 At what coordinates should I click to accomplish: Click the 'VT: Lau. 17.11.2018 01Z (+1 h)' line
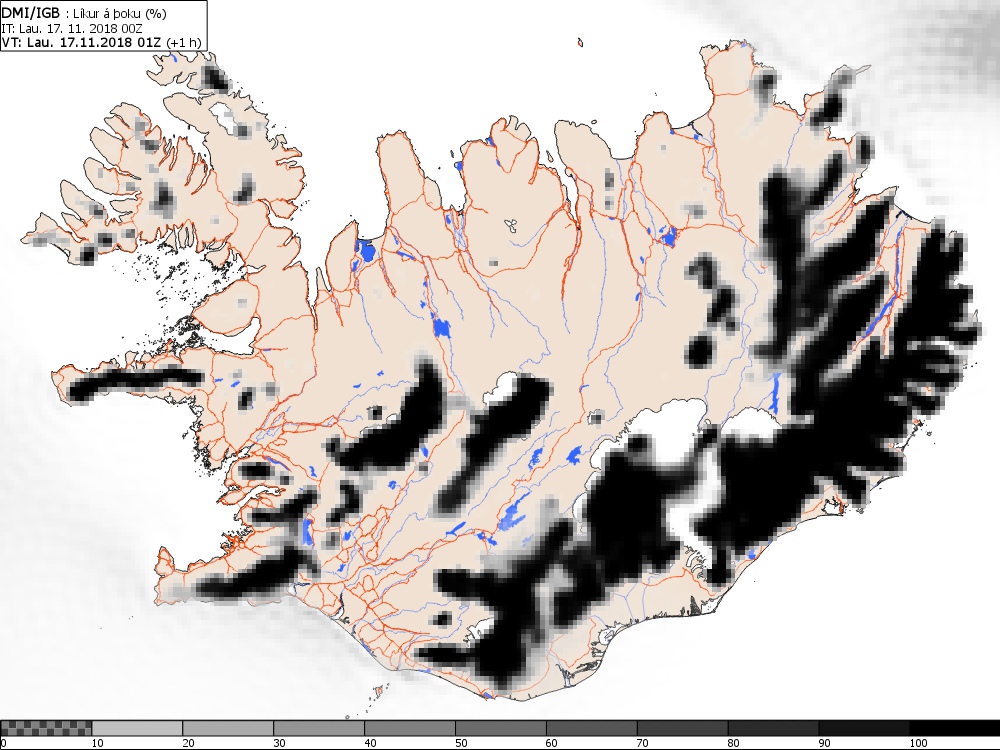click(x=101, y=42)
